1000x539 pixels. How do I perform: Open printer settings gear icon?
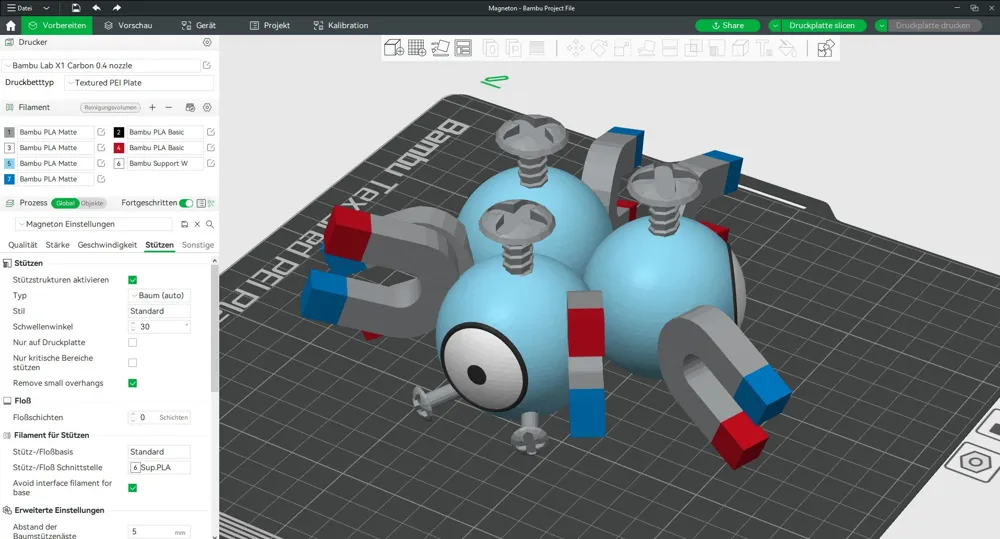point(207,42)
